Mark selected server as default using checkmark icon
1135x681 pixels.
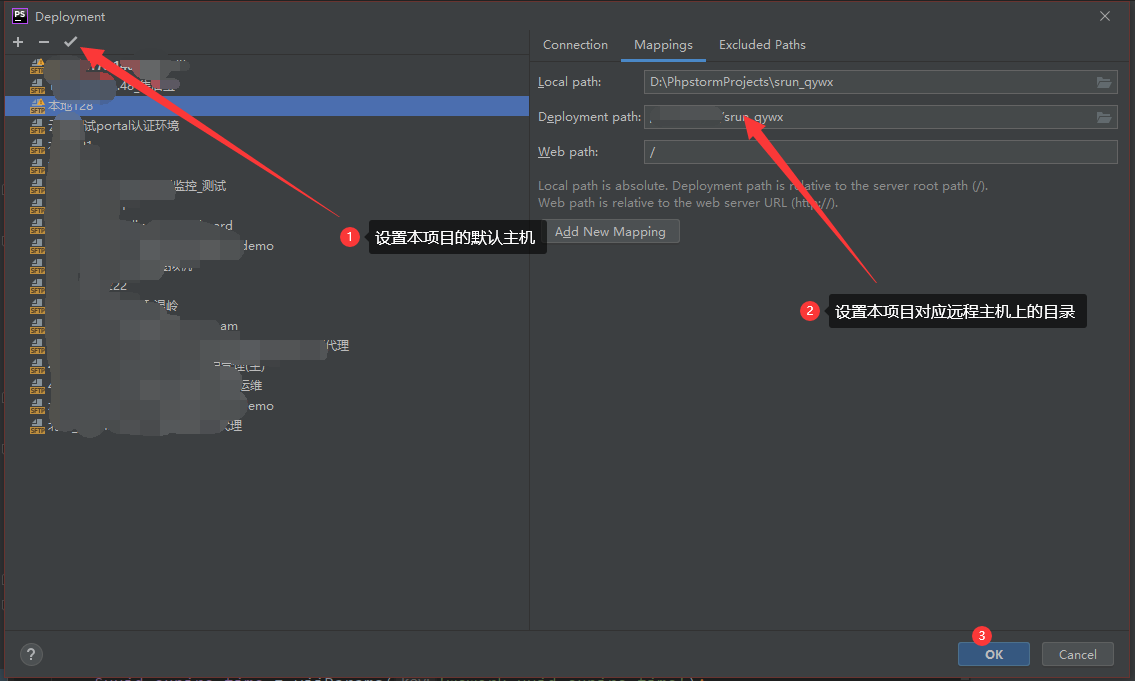click(x=70, y=42)
